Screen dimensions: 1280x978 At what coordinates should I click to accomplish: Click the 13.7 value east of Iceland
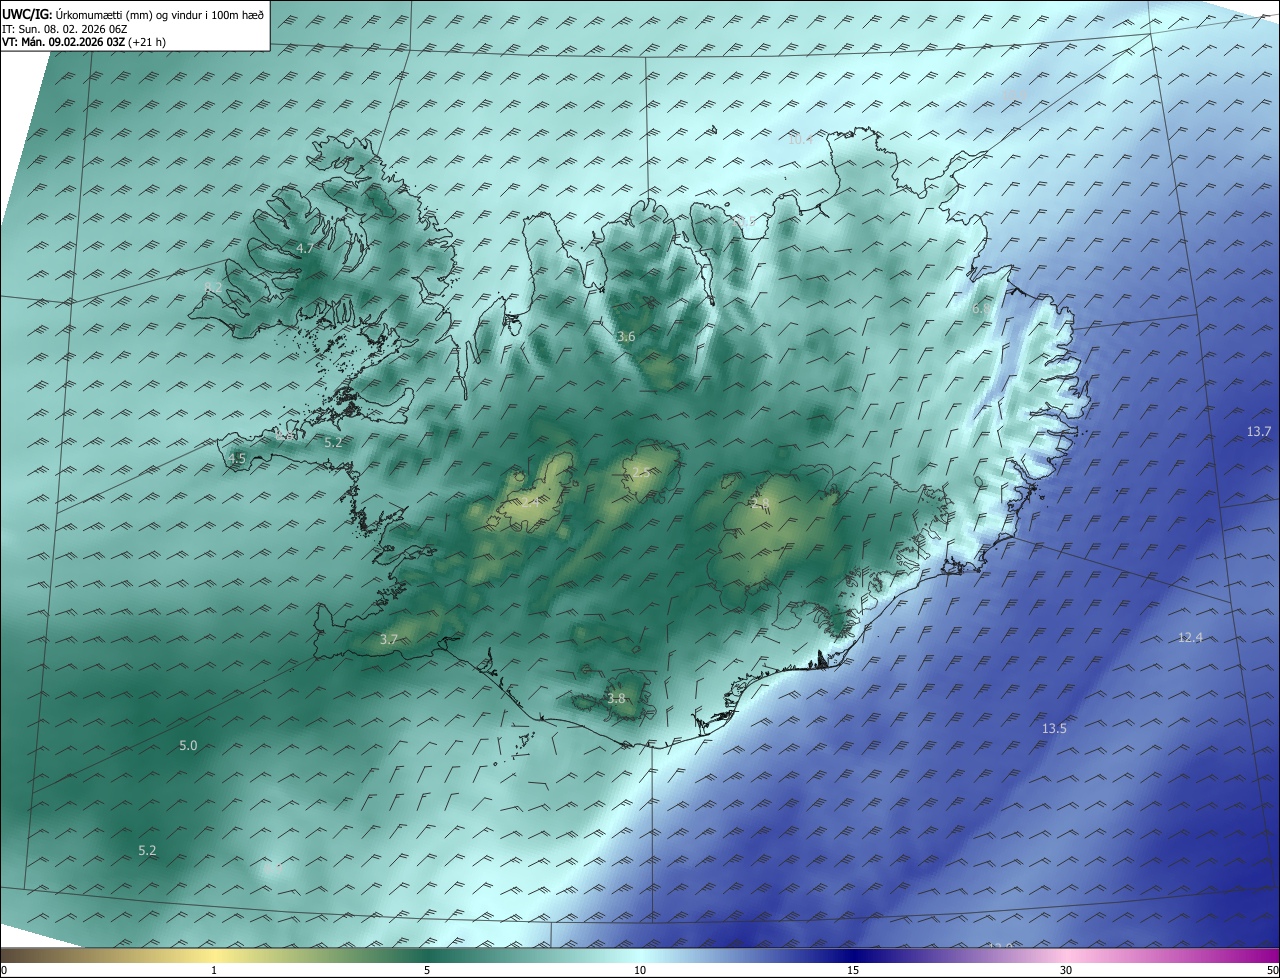click(x=1259, y=432)
